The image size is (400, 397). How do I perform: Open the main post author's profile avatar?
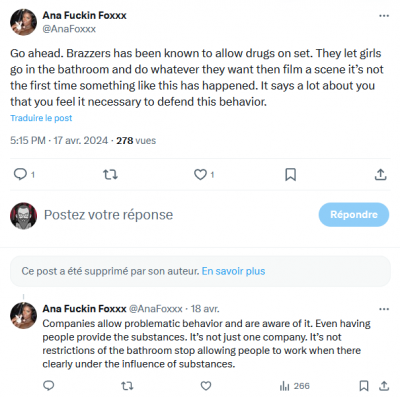pos(23,22)
